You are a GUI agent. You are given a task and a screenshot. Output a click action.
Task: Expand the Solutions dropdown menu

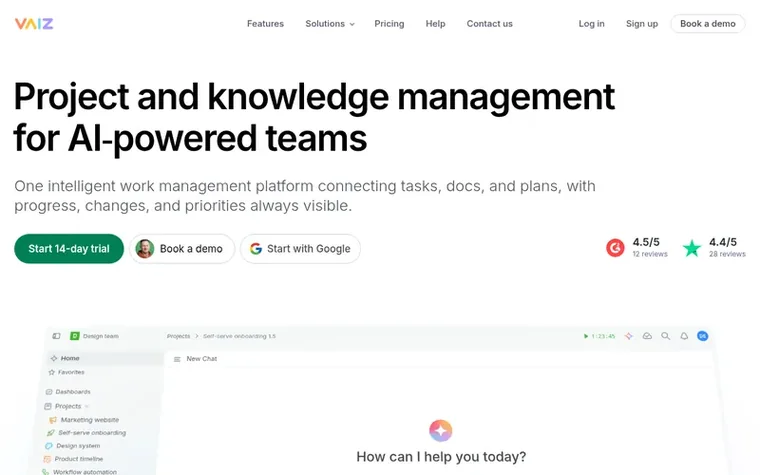click(330, 24)
